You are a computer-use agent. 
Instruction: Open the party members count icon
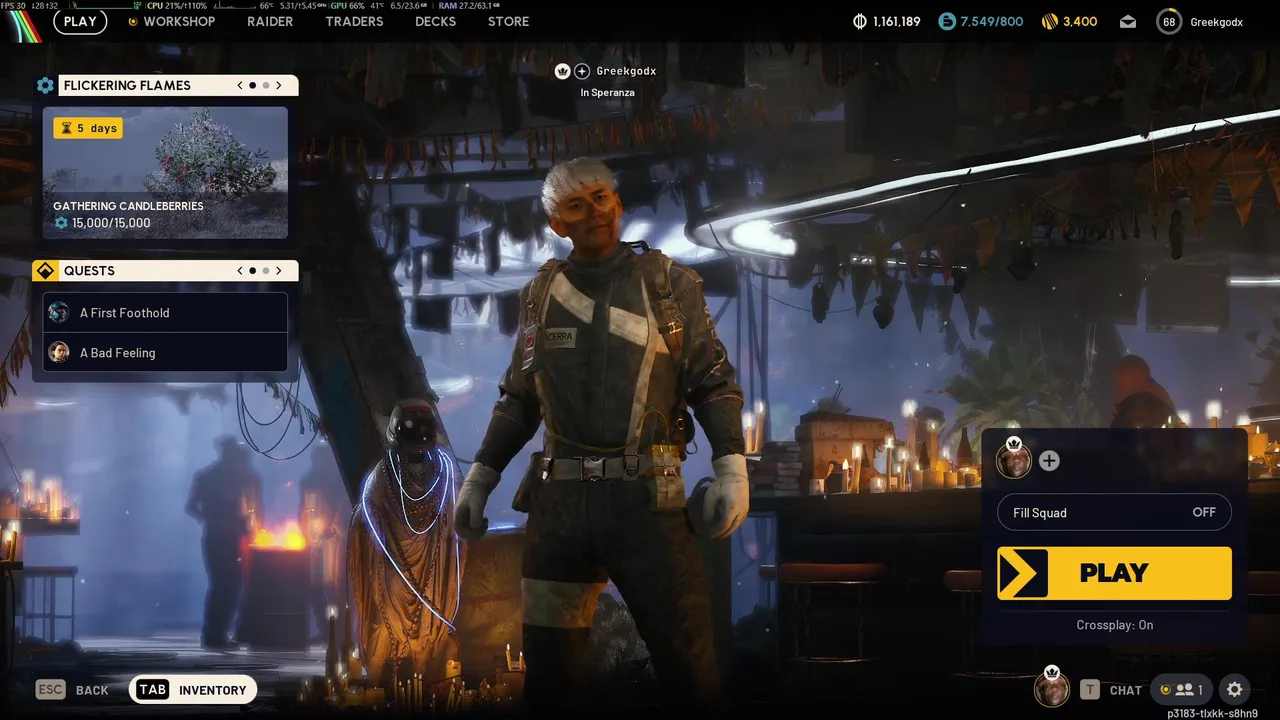coord(1182,690)
